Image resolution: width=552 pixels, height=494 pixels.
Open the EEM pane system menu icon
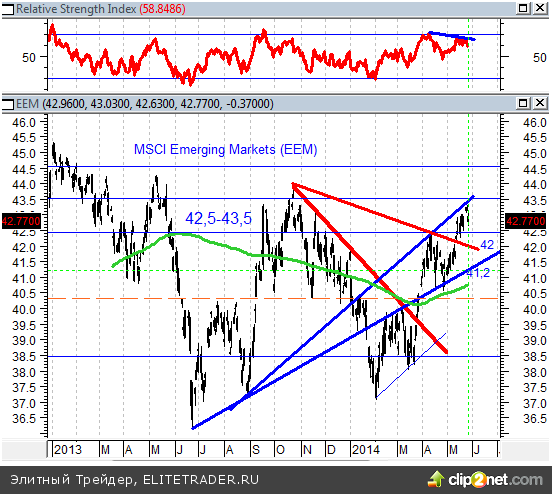click(x=8, y=104)
